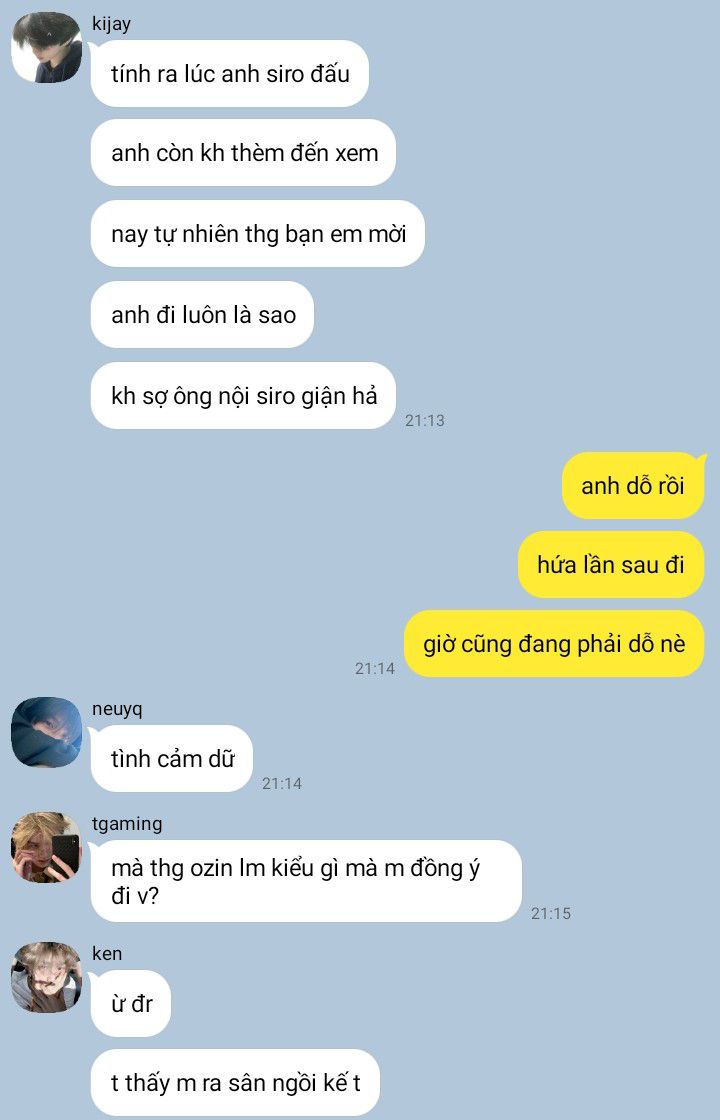Tap the 'anh đi luôn là sao' message
Screen dimensions: 720x1120
202,314
